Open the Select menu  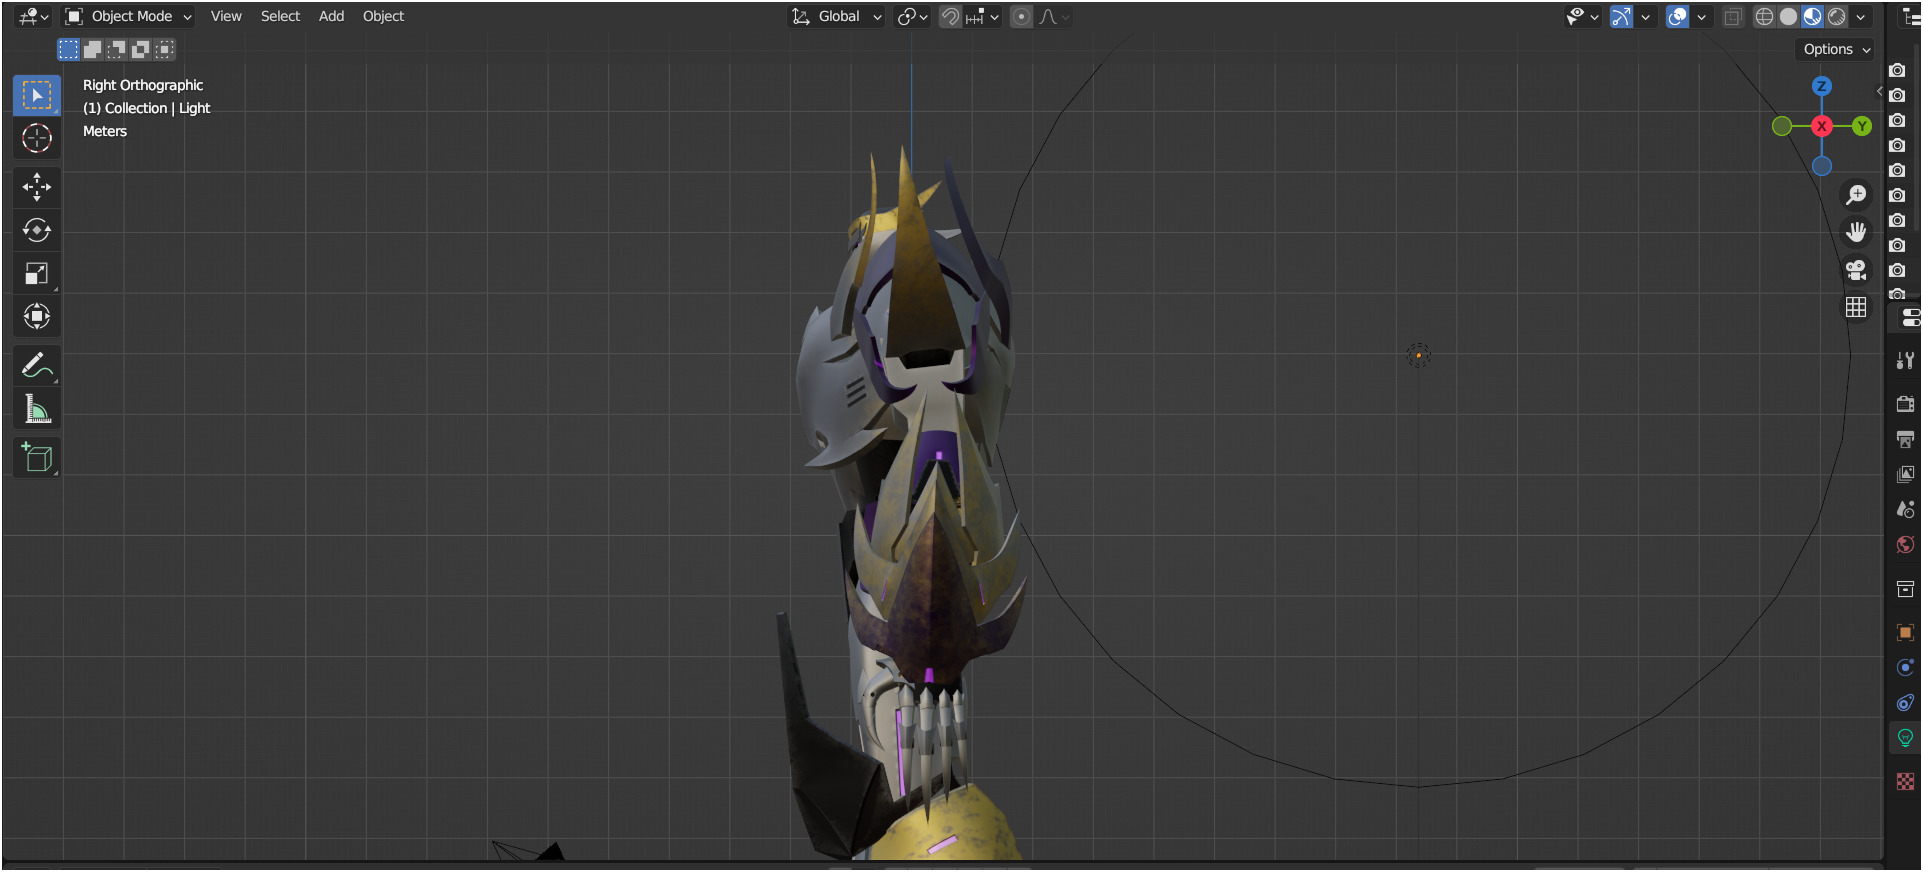click(280, 16)
